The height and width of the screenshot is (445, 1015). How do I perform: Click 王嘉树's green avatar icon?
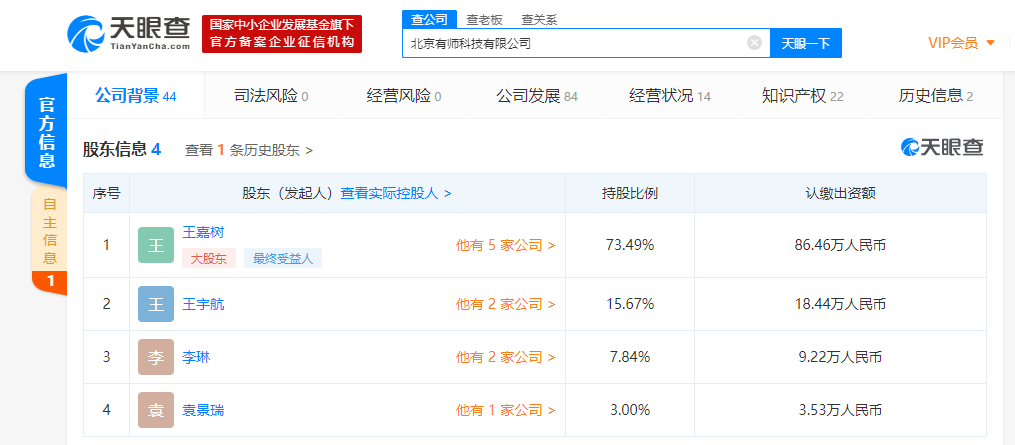tap(156, 245)
